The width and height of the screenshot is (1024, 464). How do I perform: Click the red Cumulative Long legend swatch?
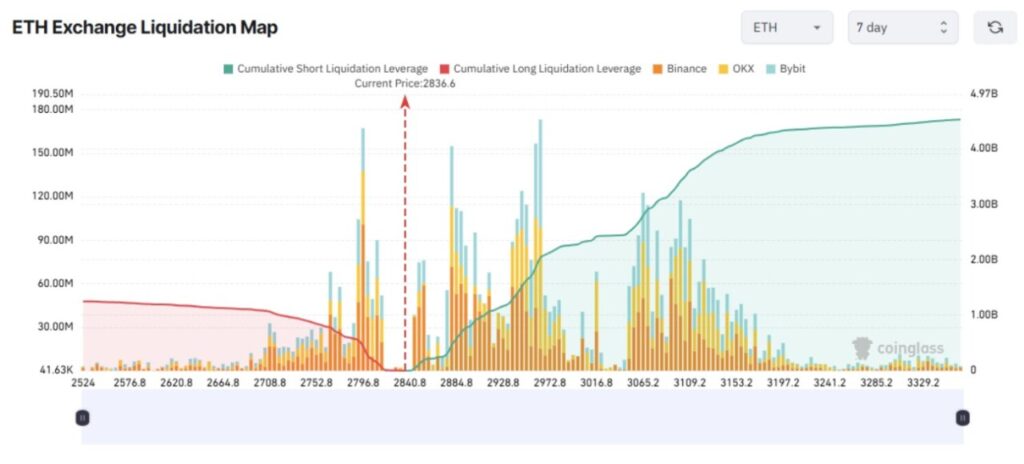point(446,69)
